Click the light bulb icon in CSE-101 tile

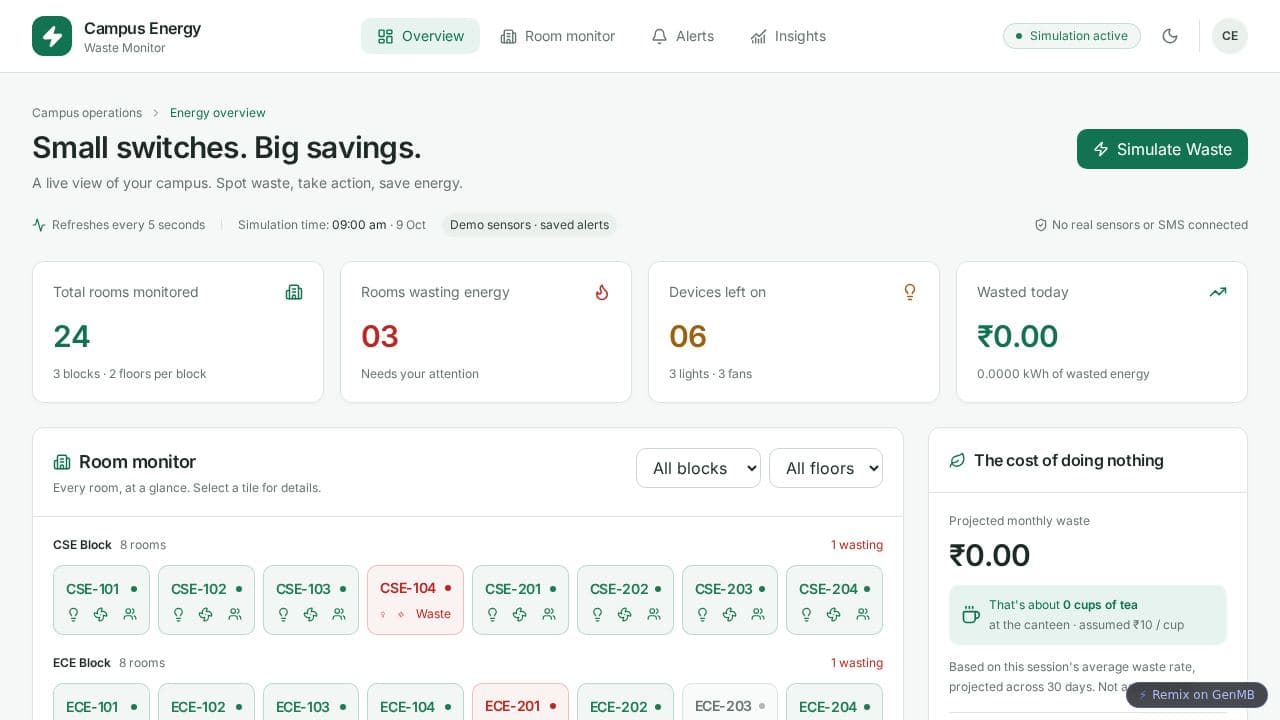click(x=73, y=614)
